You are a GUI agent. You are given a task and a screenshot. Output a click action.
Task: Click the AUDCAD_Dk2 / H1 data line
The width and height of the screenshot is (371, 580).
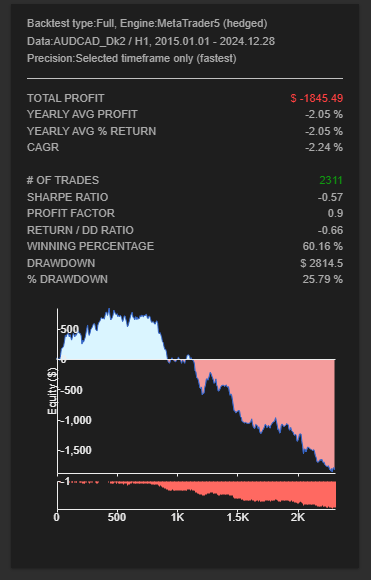151,41
